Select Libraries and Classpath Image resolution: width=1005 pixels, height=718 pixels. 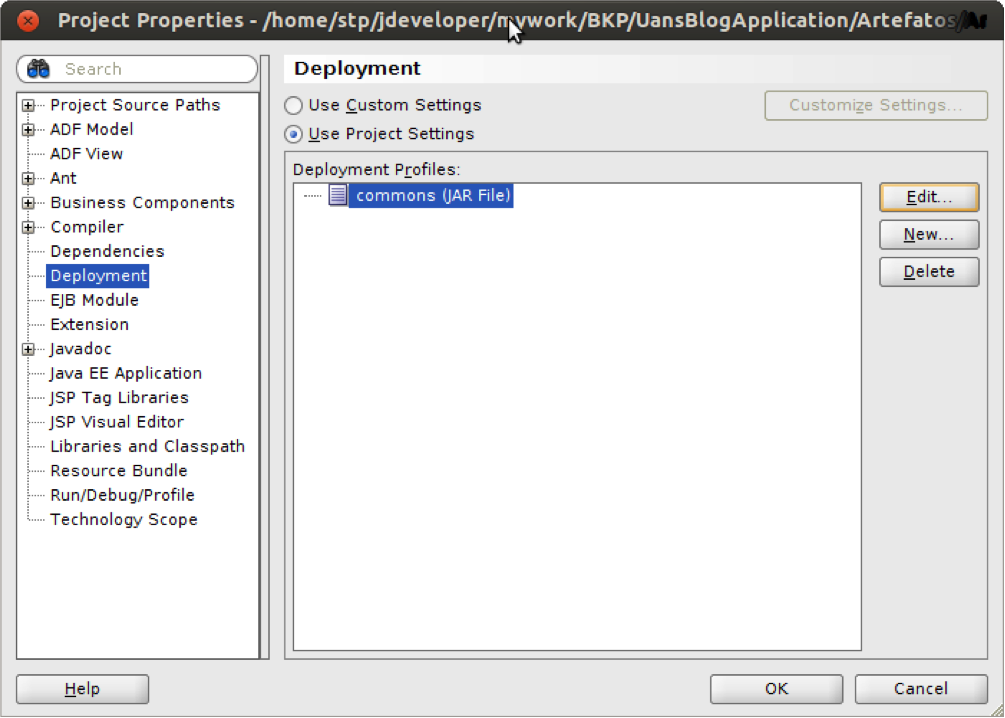[x=147, y=446]
